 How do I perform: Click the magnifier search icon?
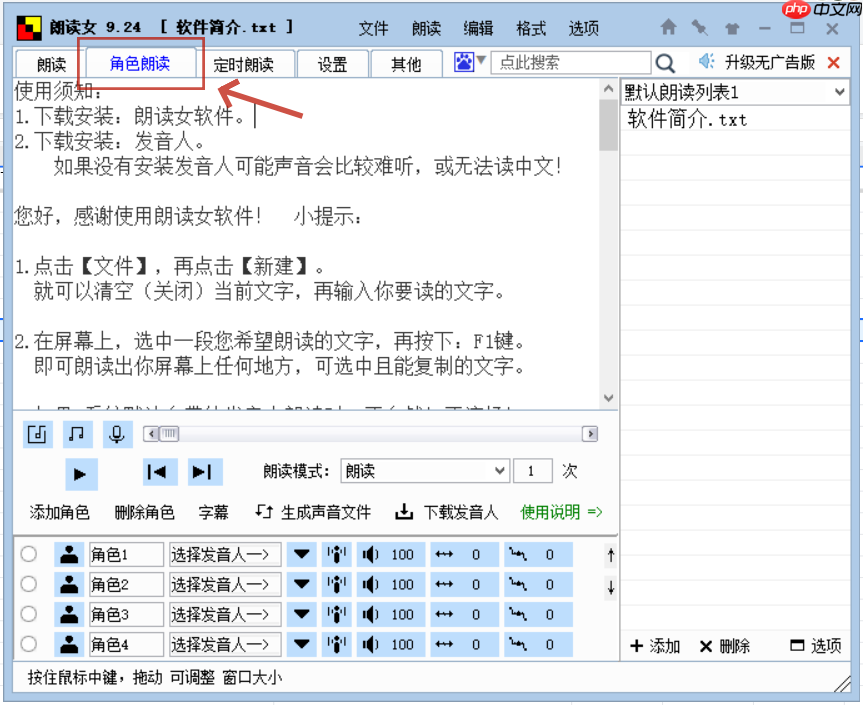click(x=665, y=63)
